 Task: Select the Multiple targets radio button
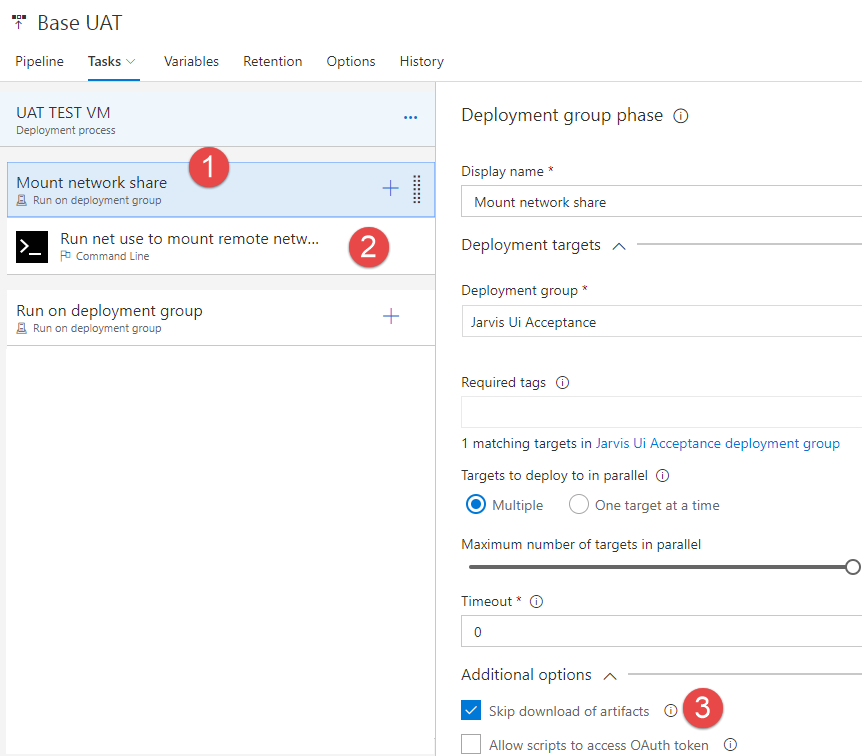click(x=477, y=505)
